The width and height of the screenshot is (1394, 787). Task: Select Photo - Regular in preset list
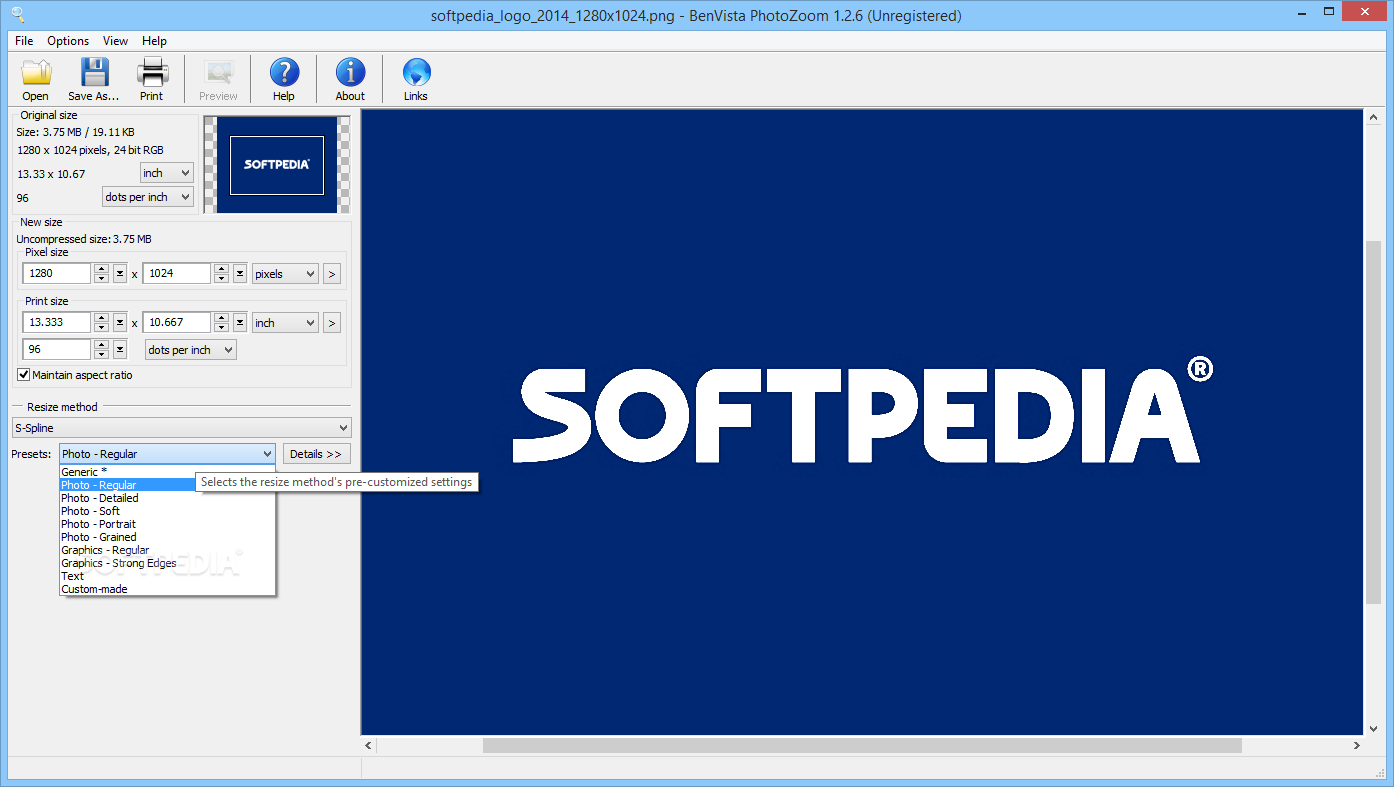coord(128,484)
